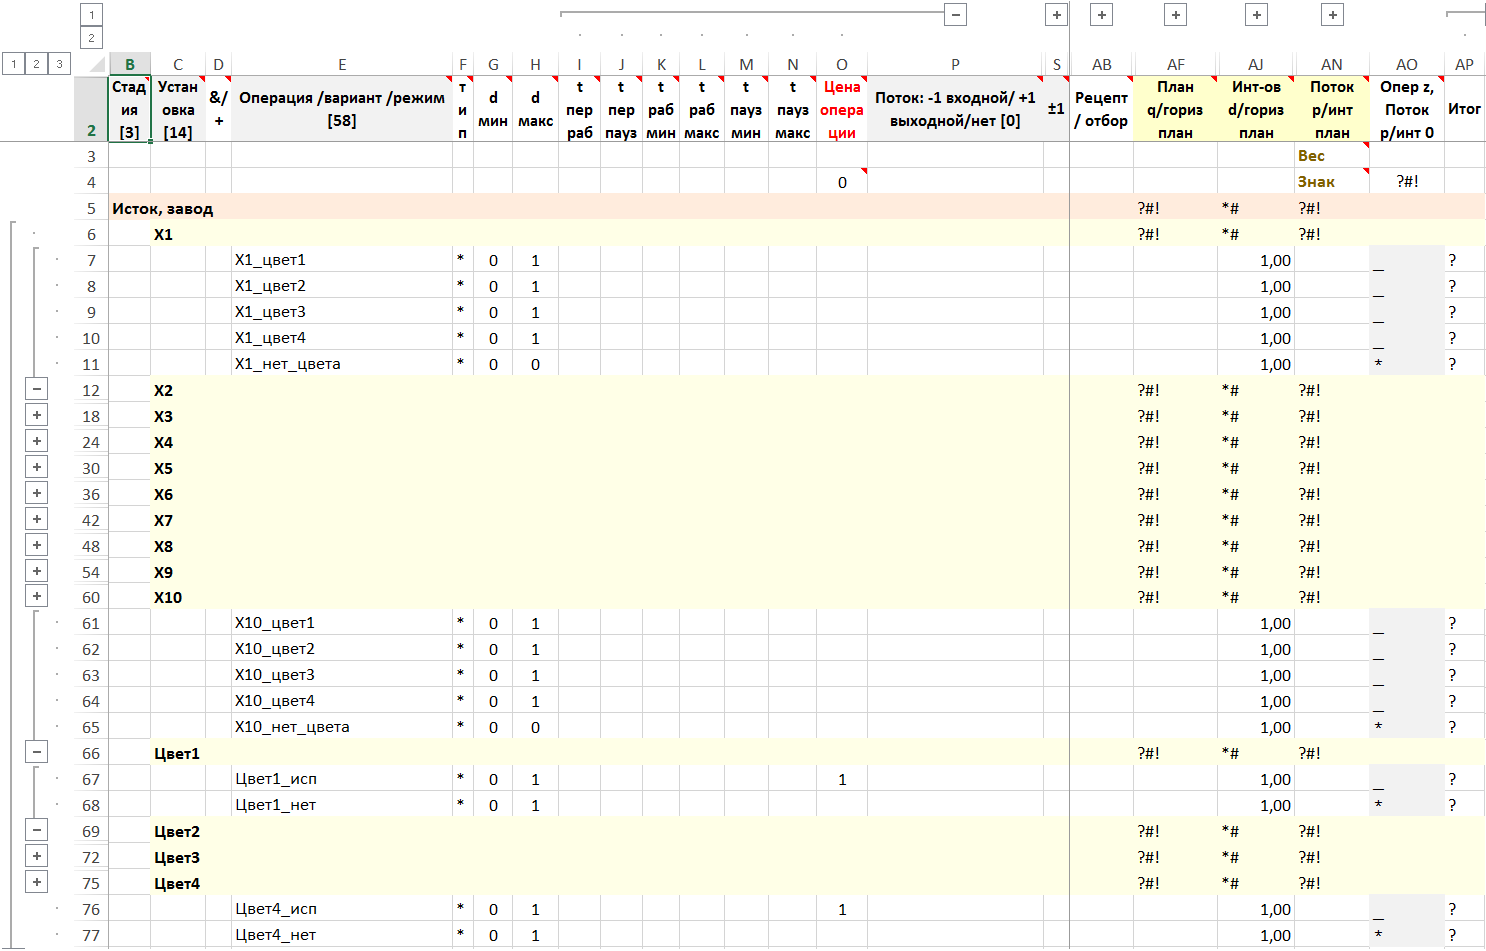The image size is (1486, 951).
Task: Click row outline level 3 button
Action: 59,64
